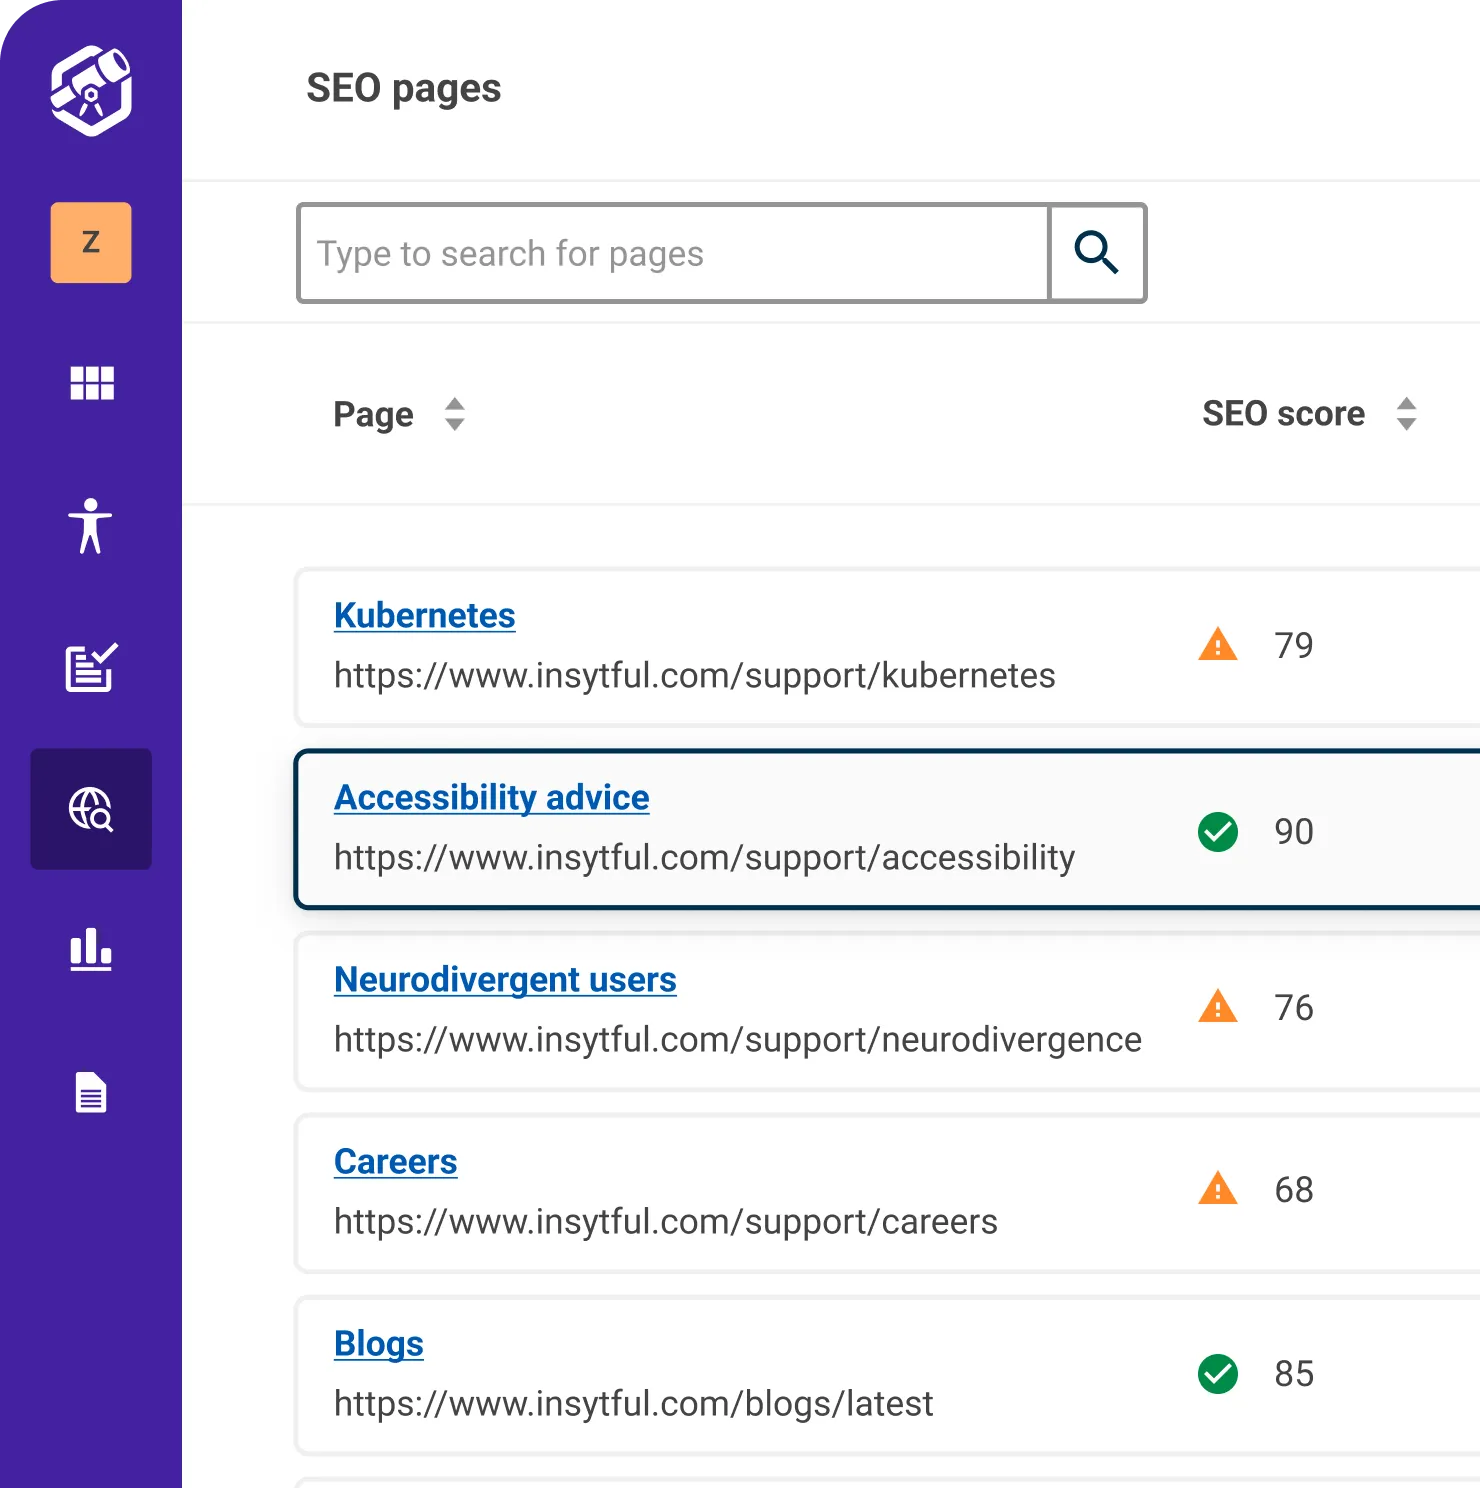Click the green check beside score 90
1480x1488 pixels.
pyautogui.click(x=1217, y=832)
